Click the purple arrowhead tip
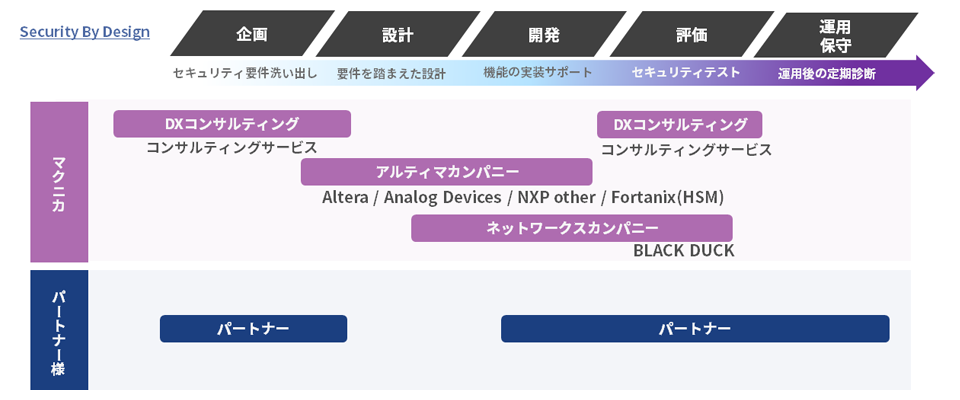 pos(924,72)
